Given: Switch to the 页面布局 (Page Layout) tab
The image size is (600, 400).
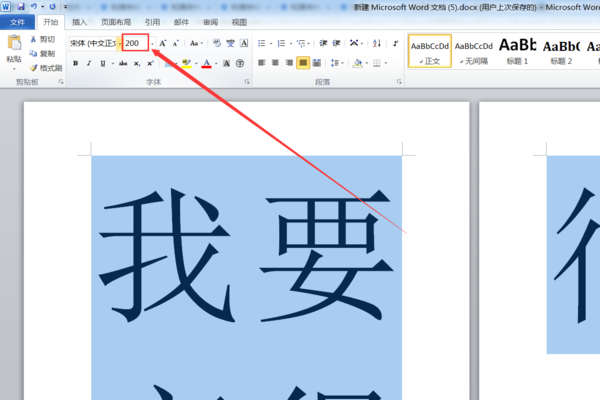Looking at the screenshot, I should point(116,22).
